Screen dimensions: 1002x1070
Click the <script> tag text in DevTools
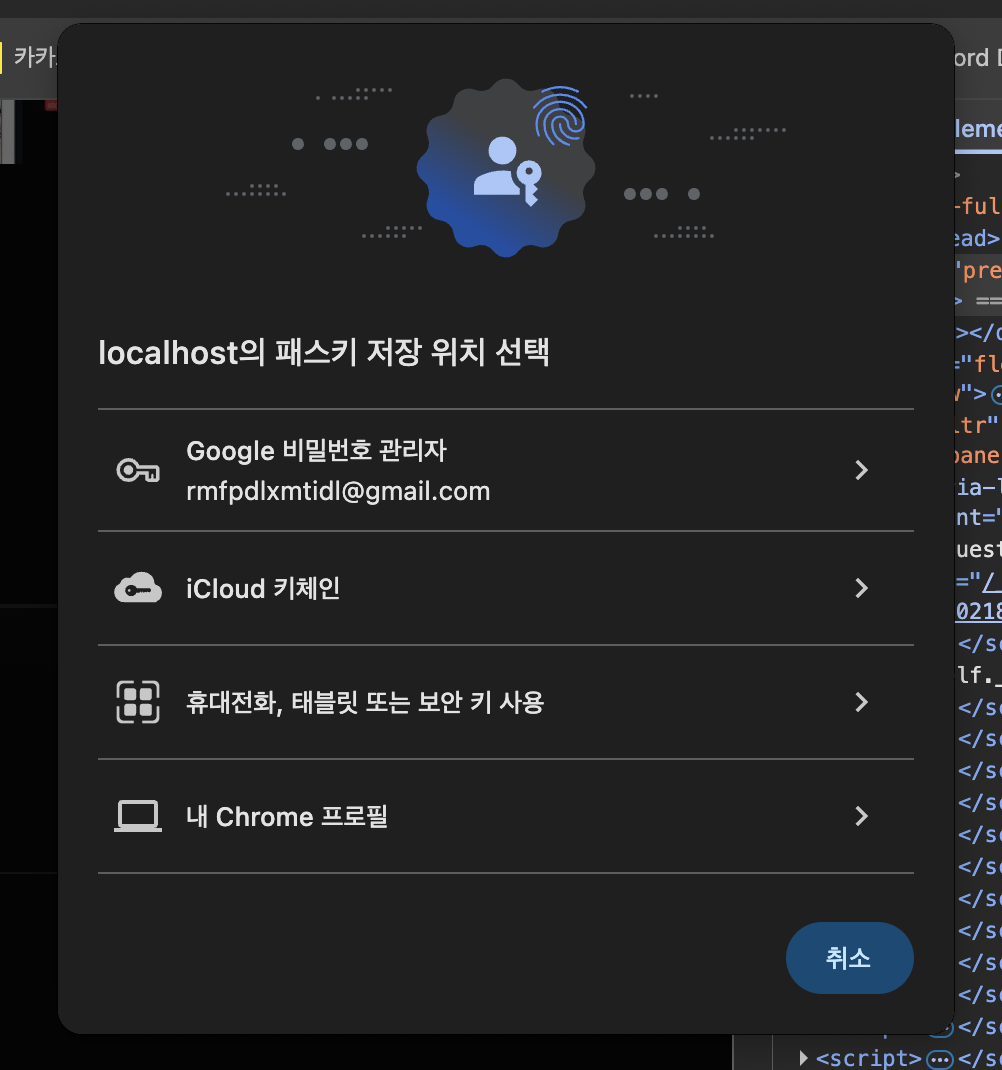click(x=869, y=1058)
